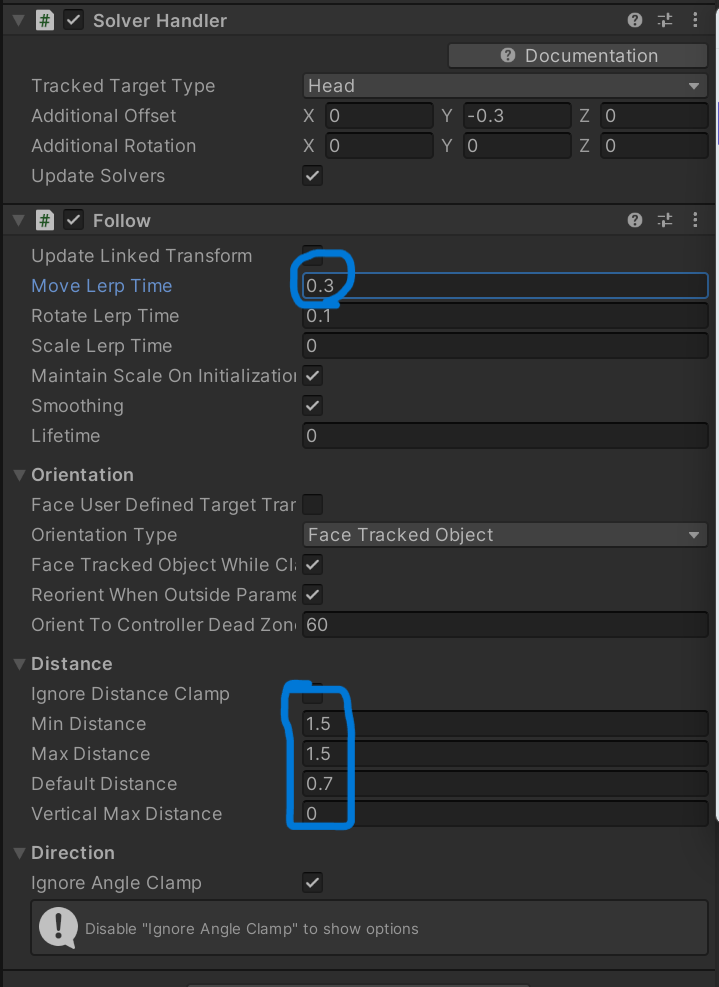Click the Follow component help icon

pyautogui.click(x=635, y=220)
